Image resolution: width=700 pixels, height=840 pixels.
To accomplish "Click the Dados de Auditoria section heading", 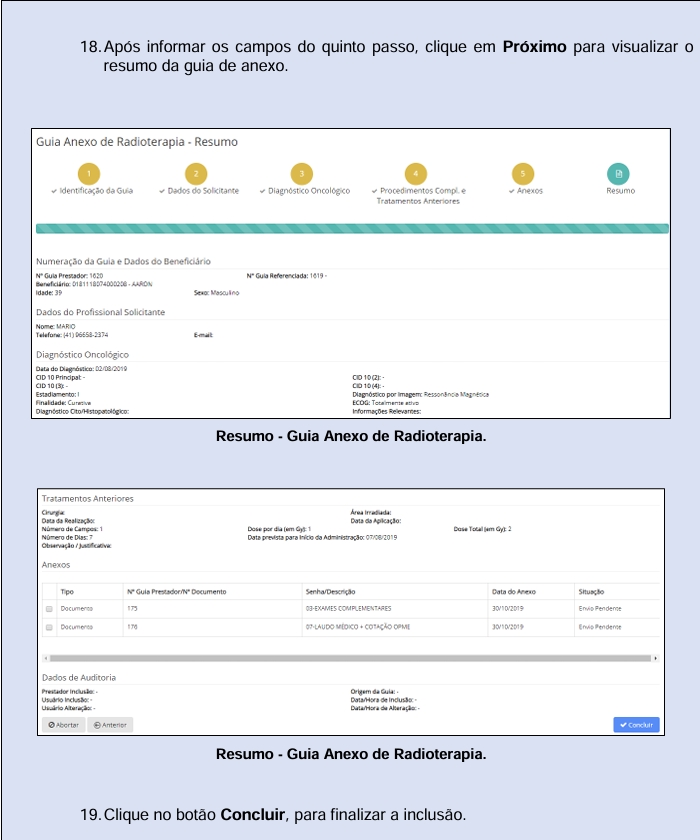I will 79,678.
